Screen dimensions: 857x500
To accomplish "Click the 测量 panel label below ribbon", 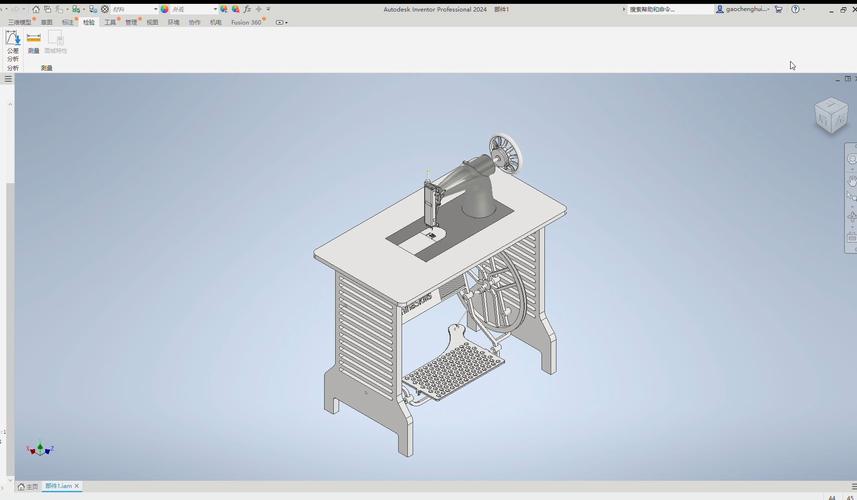I will 46,68.
